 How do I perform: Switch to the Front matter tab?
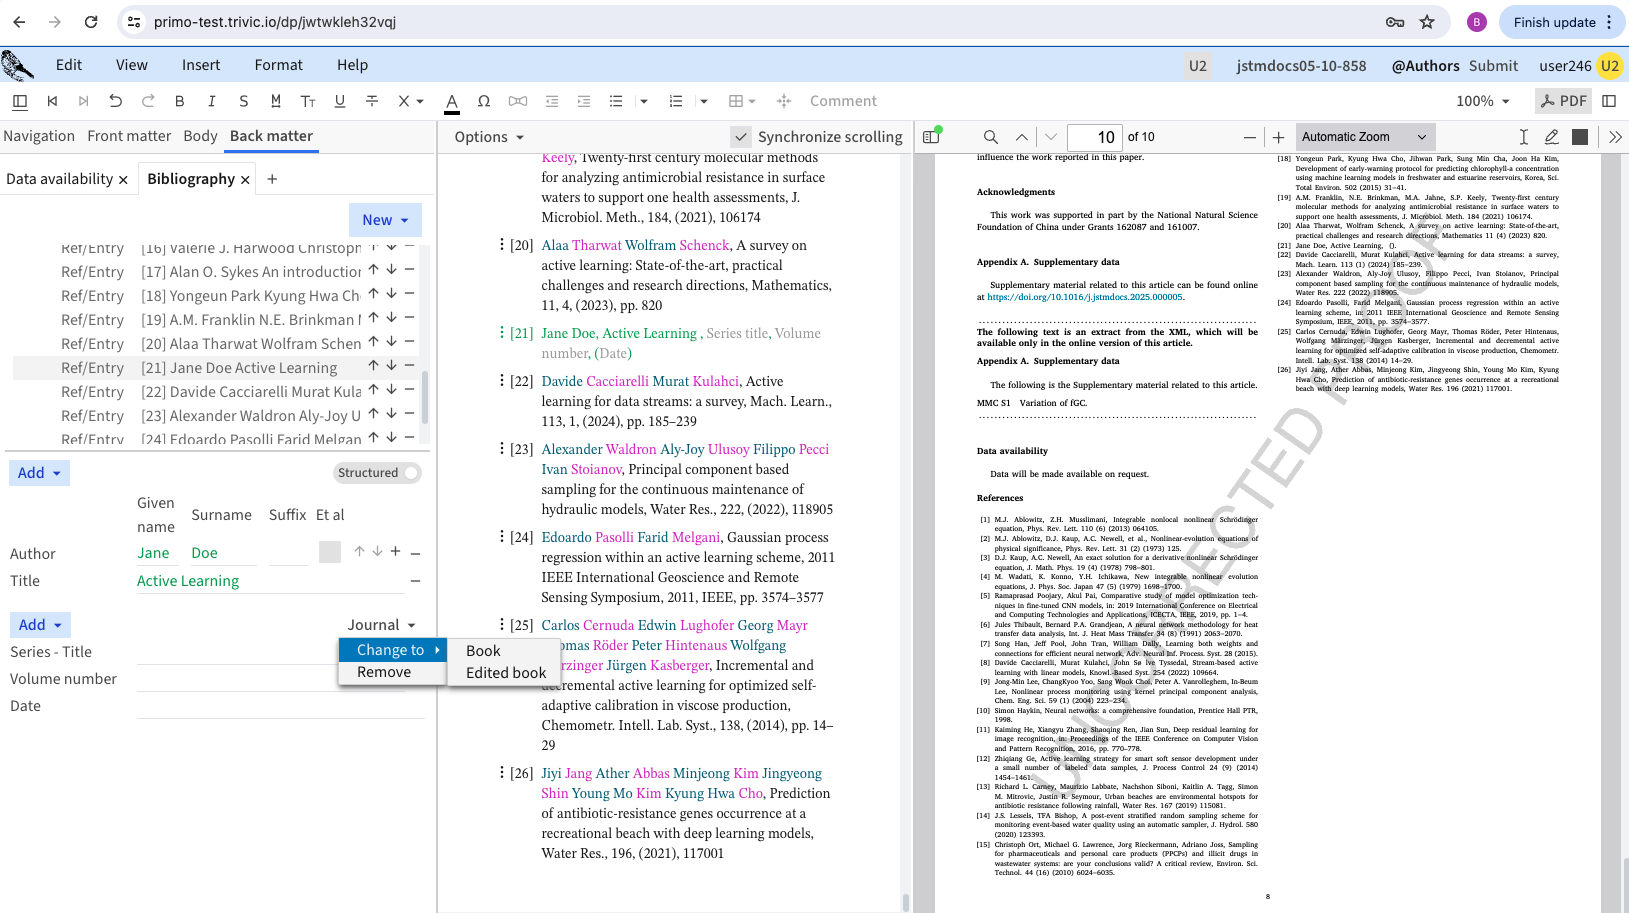[x=129, y=136]
